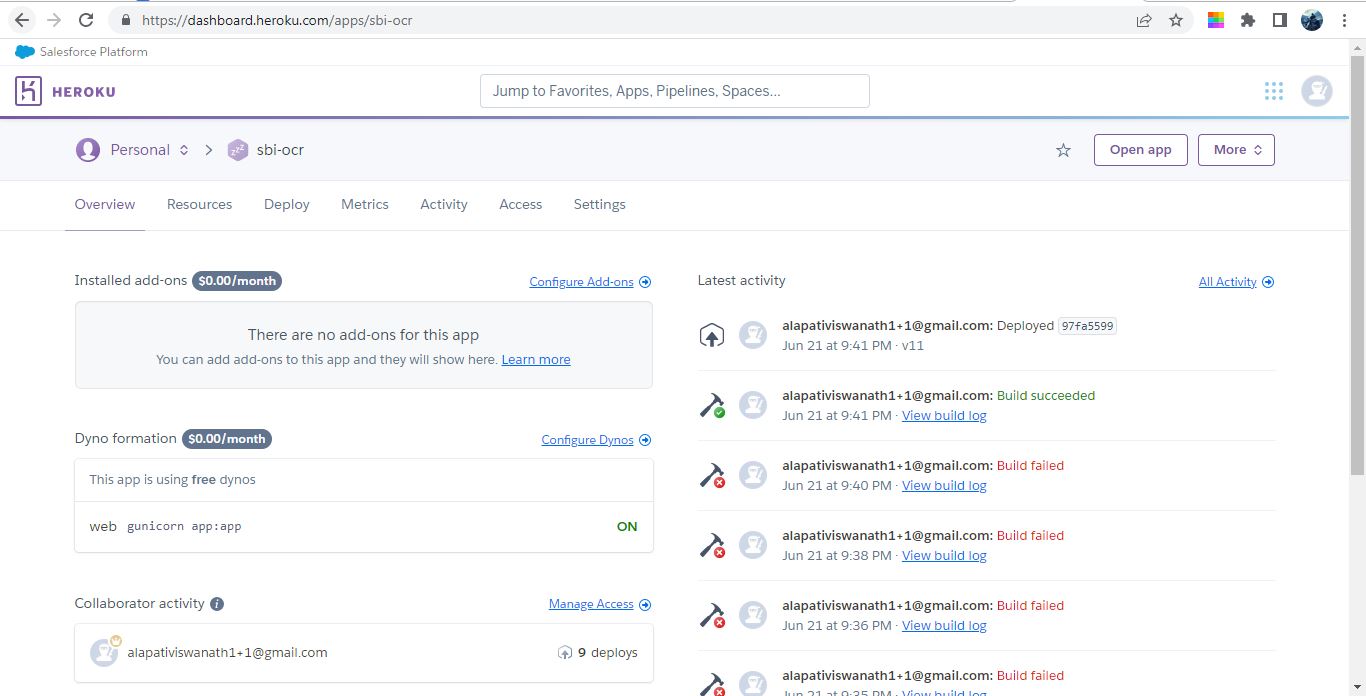View build log for 9:41 PM build
This screenshot has width=1366, height=696.
pyautogui.click(x=944, y=416)
